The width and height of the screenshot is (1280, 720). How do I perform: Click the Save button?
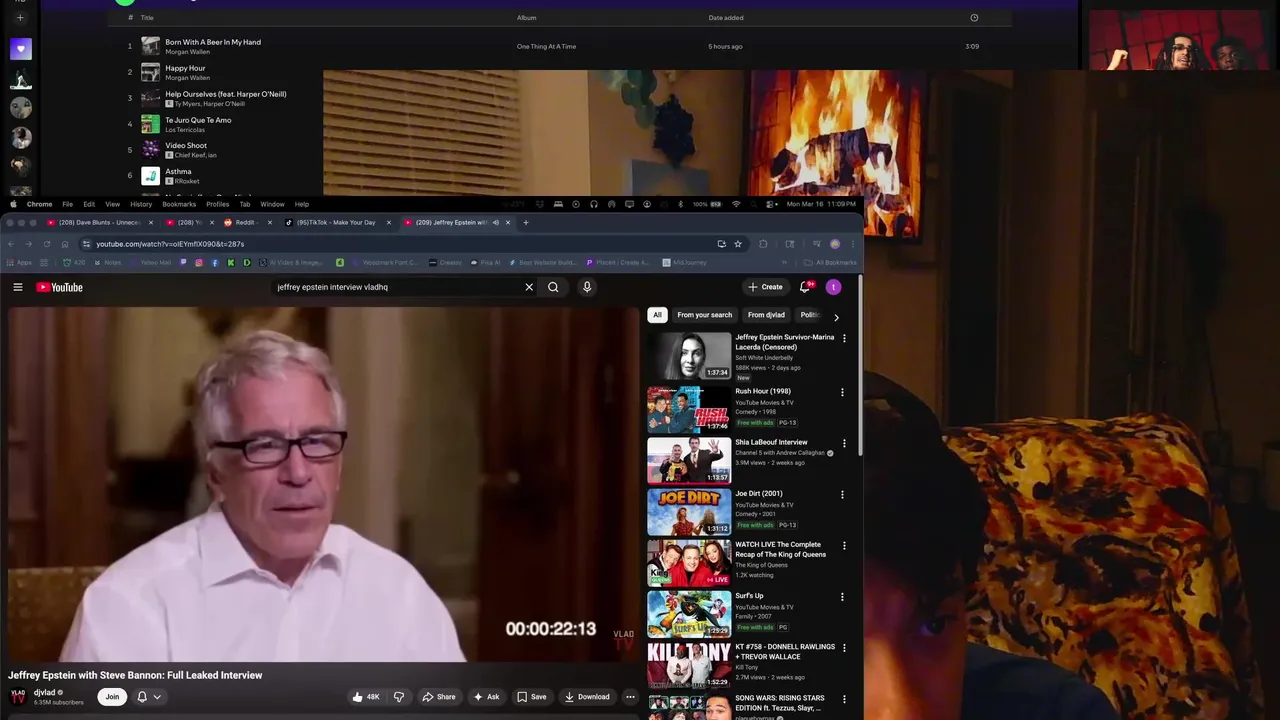532,697
